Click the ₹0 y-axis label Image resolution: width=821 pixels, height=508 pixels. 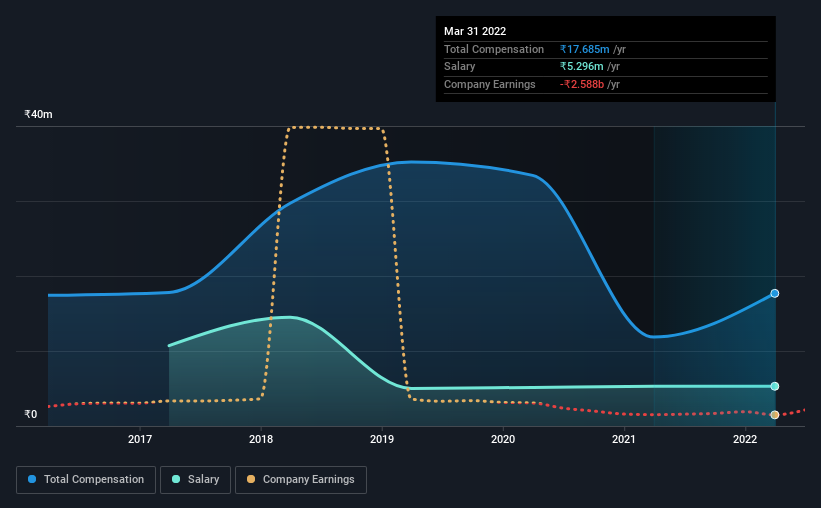(x=31, y=414)
